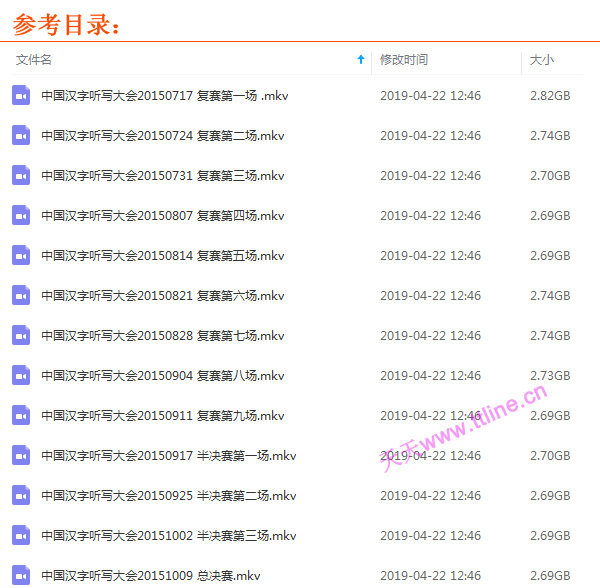Click video icon for 复赛第四场 file
The width and height of the screenshot is (600, 588).
tap(21, 216)
